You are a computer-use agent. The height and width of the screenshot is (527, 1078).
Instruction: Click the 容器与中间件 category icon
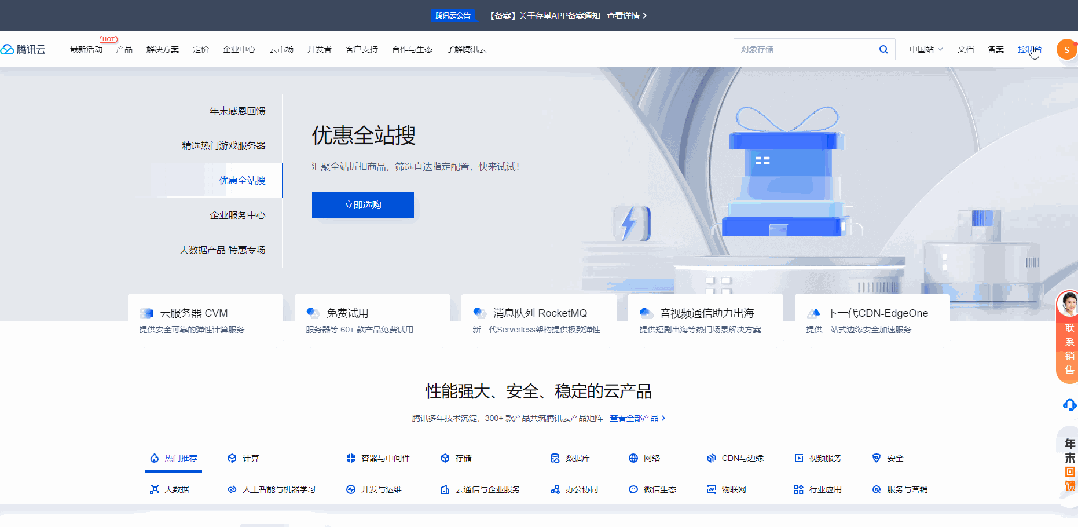click(x=351, y=458)
